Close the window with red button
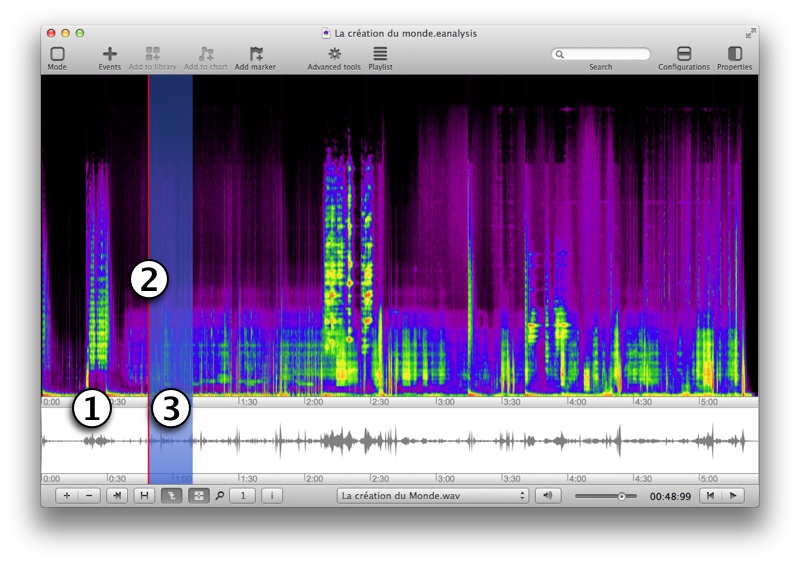 (x=51, y=33)
